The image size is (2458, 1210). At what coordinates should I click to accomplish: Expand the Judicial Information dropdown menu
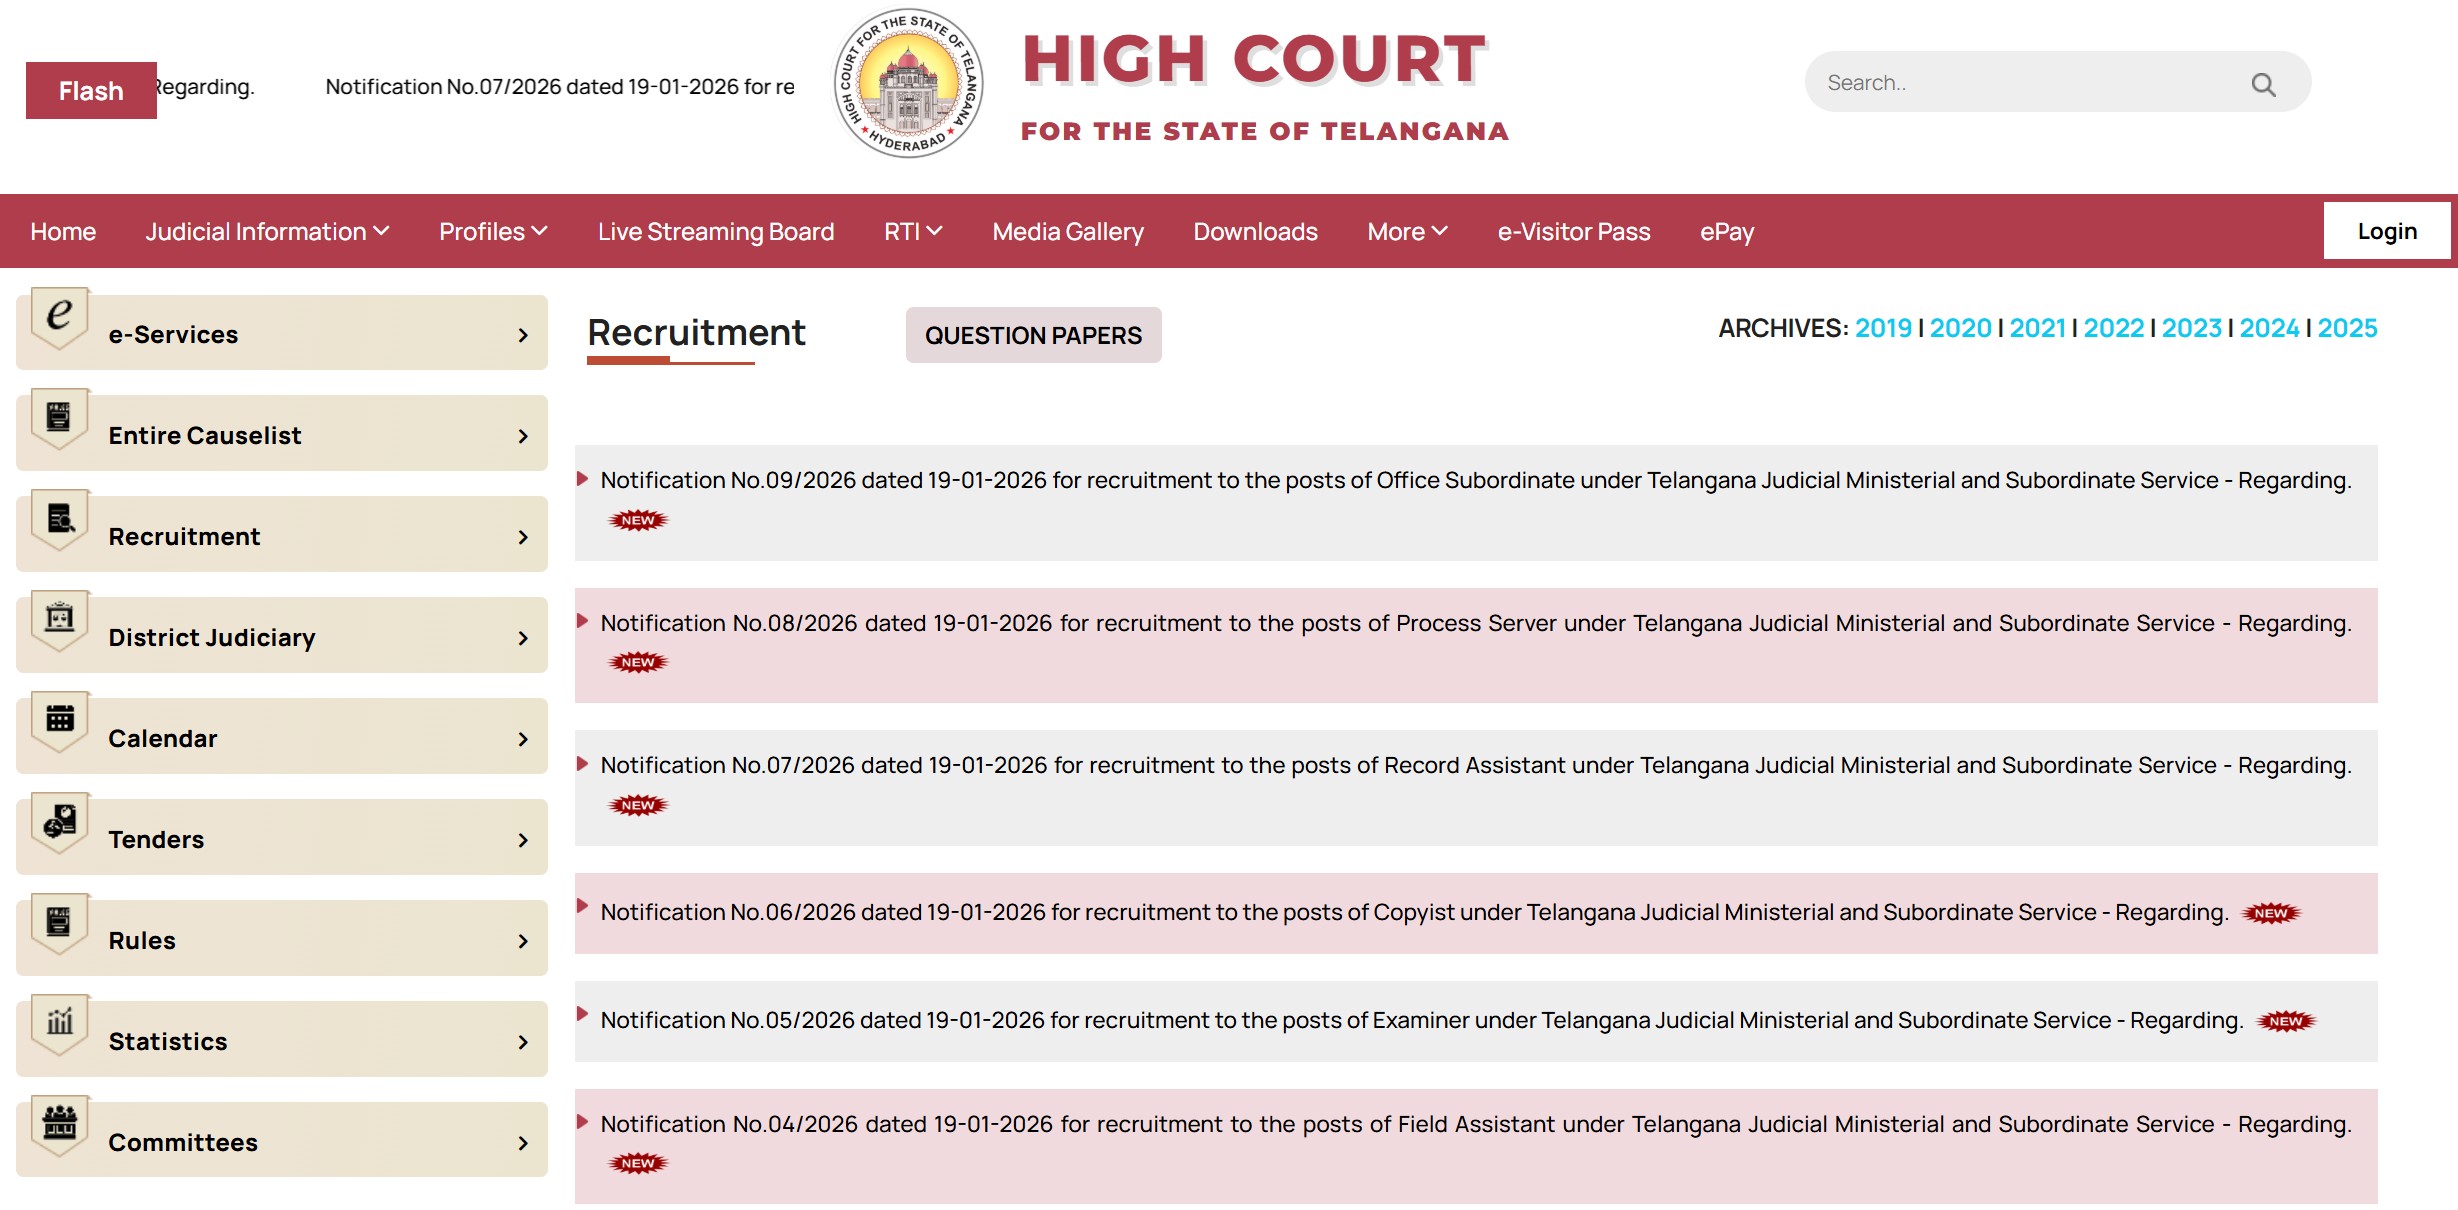[267, 231]
